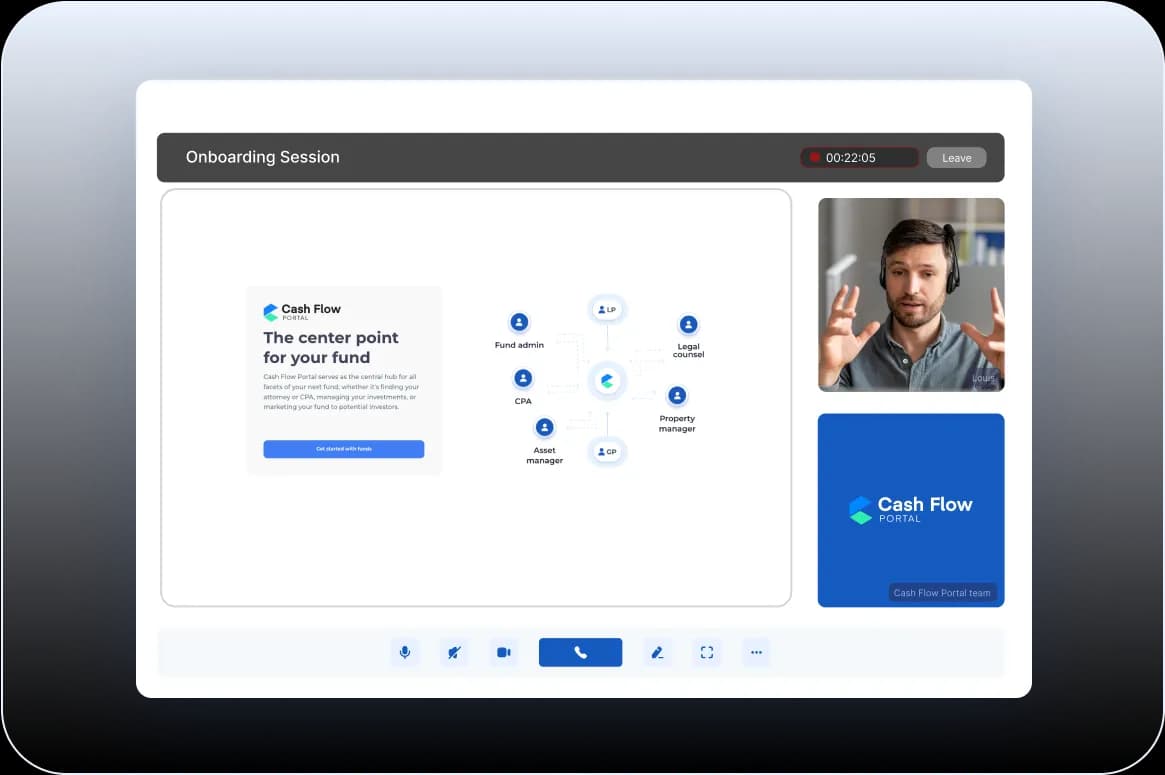Toggle the muted speaker button
Screen dimensions: 1165x775
[x=454, y=653]
